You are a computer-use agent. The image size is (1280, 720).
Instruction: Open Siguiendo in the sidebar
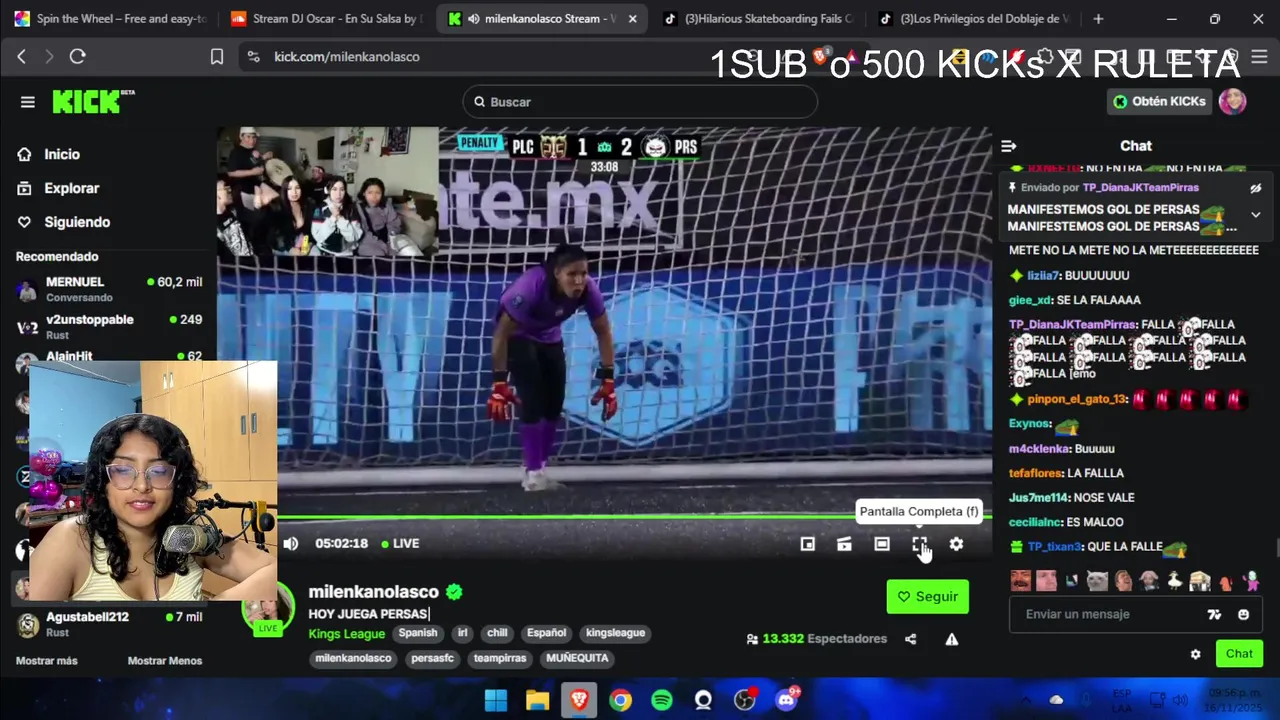pos(77,222)
